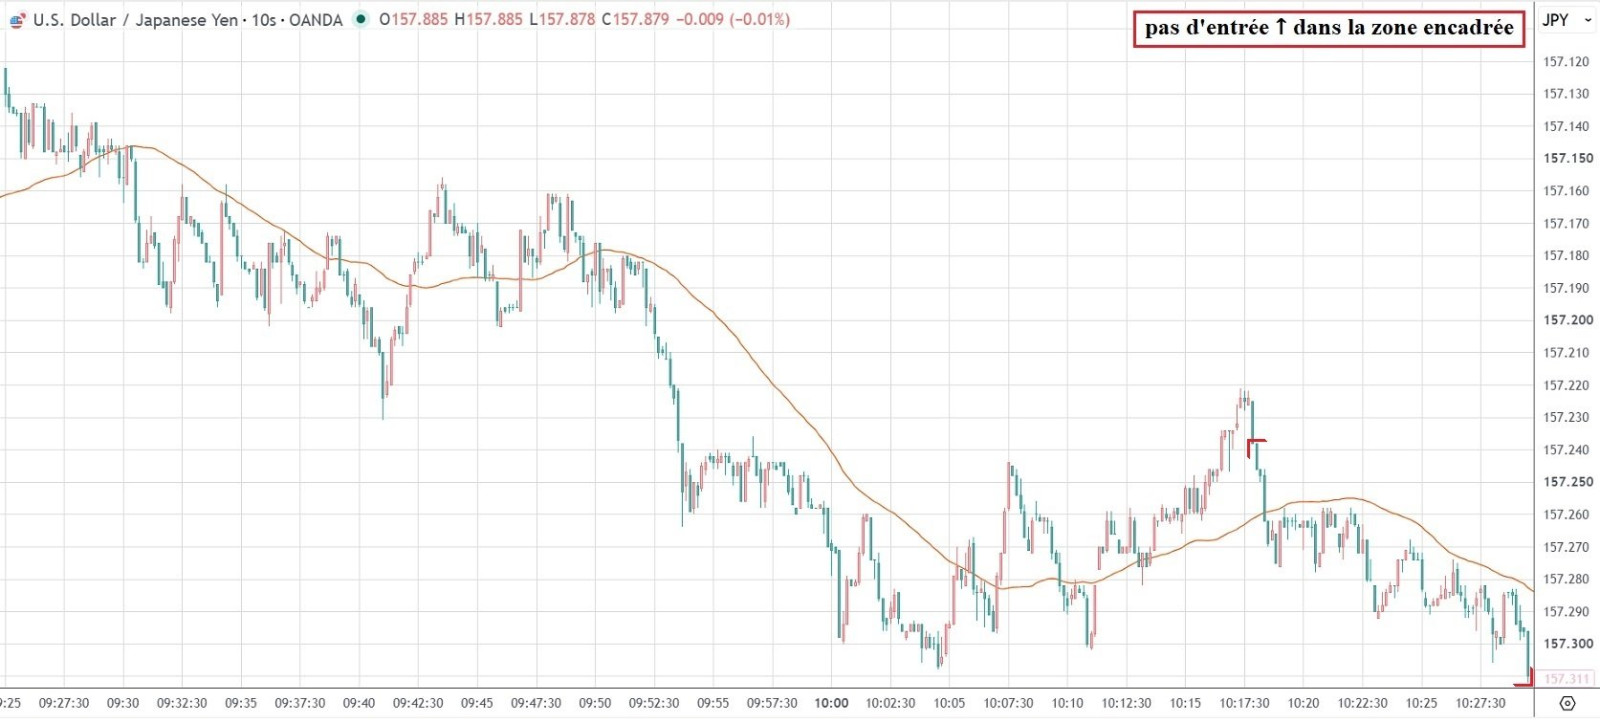Click the 10:27:30 time axis label
This screenshot has height=723, width=1600.
1480,703
